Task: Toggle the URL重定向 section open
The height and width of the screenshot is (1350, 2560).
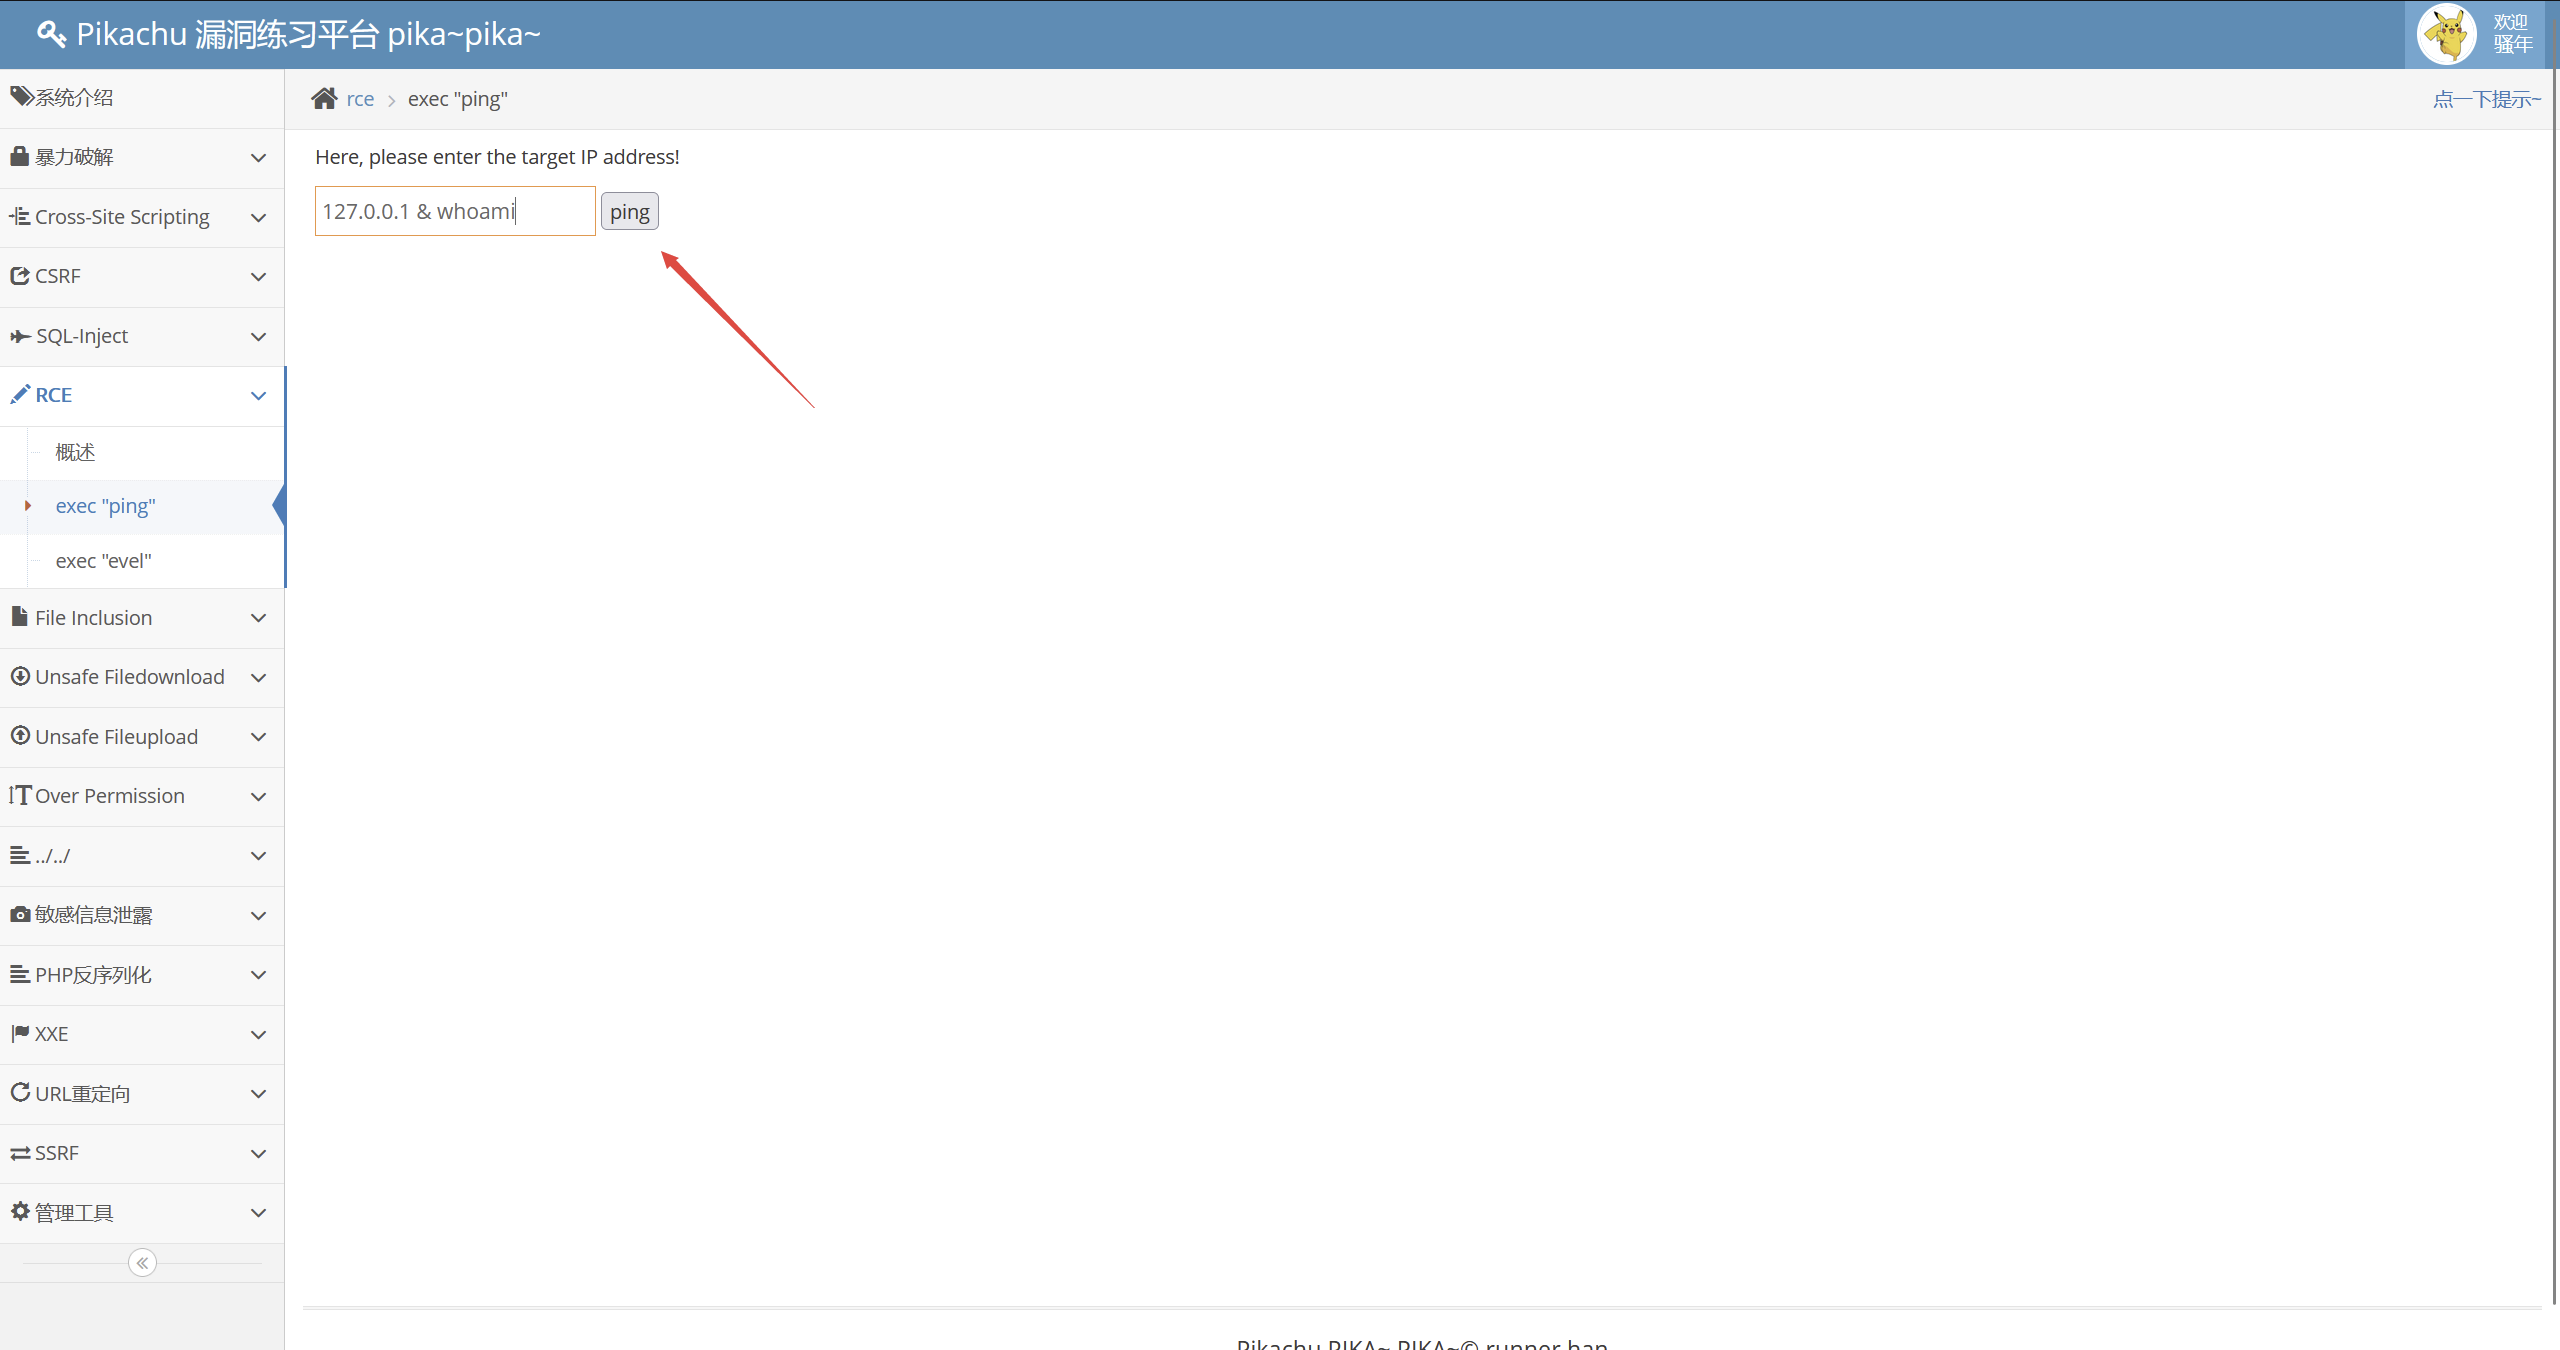Action: coord(142,1093)
